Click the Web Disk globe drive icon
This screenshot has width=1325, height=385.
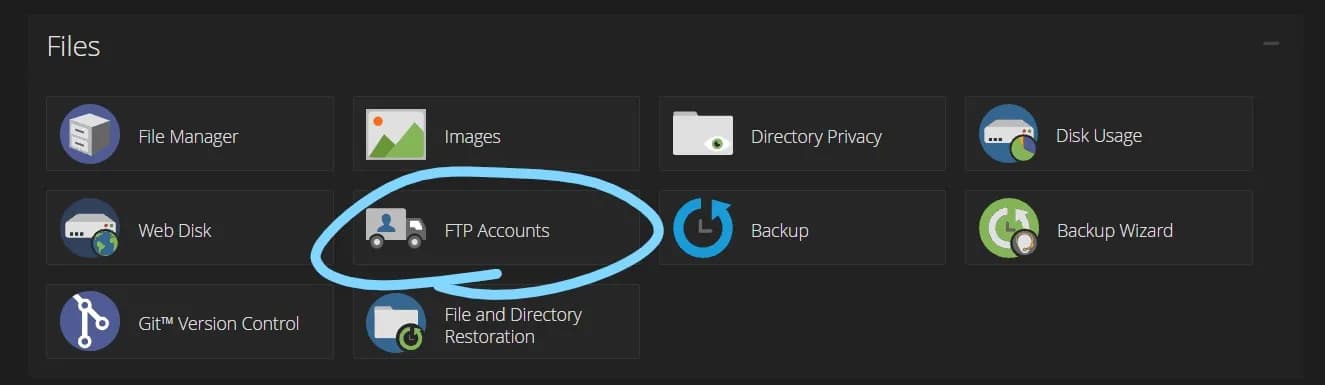tap(90, 228)
